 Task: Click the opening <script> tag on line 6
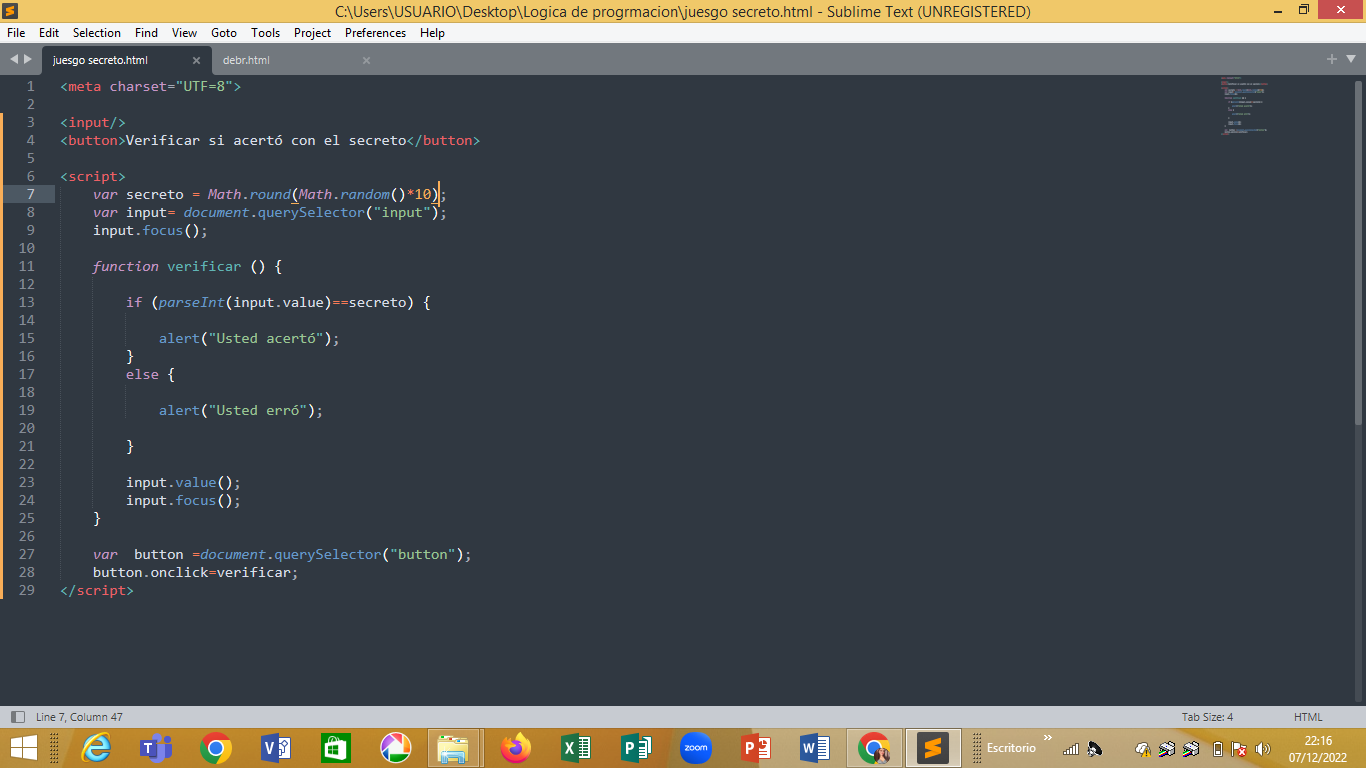pyautogui.click(x=93, y=176)
